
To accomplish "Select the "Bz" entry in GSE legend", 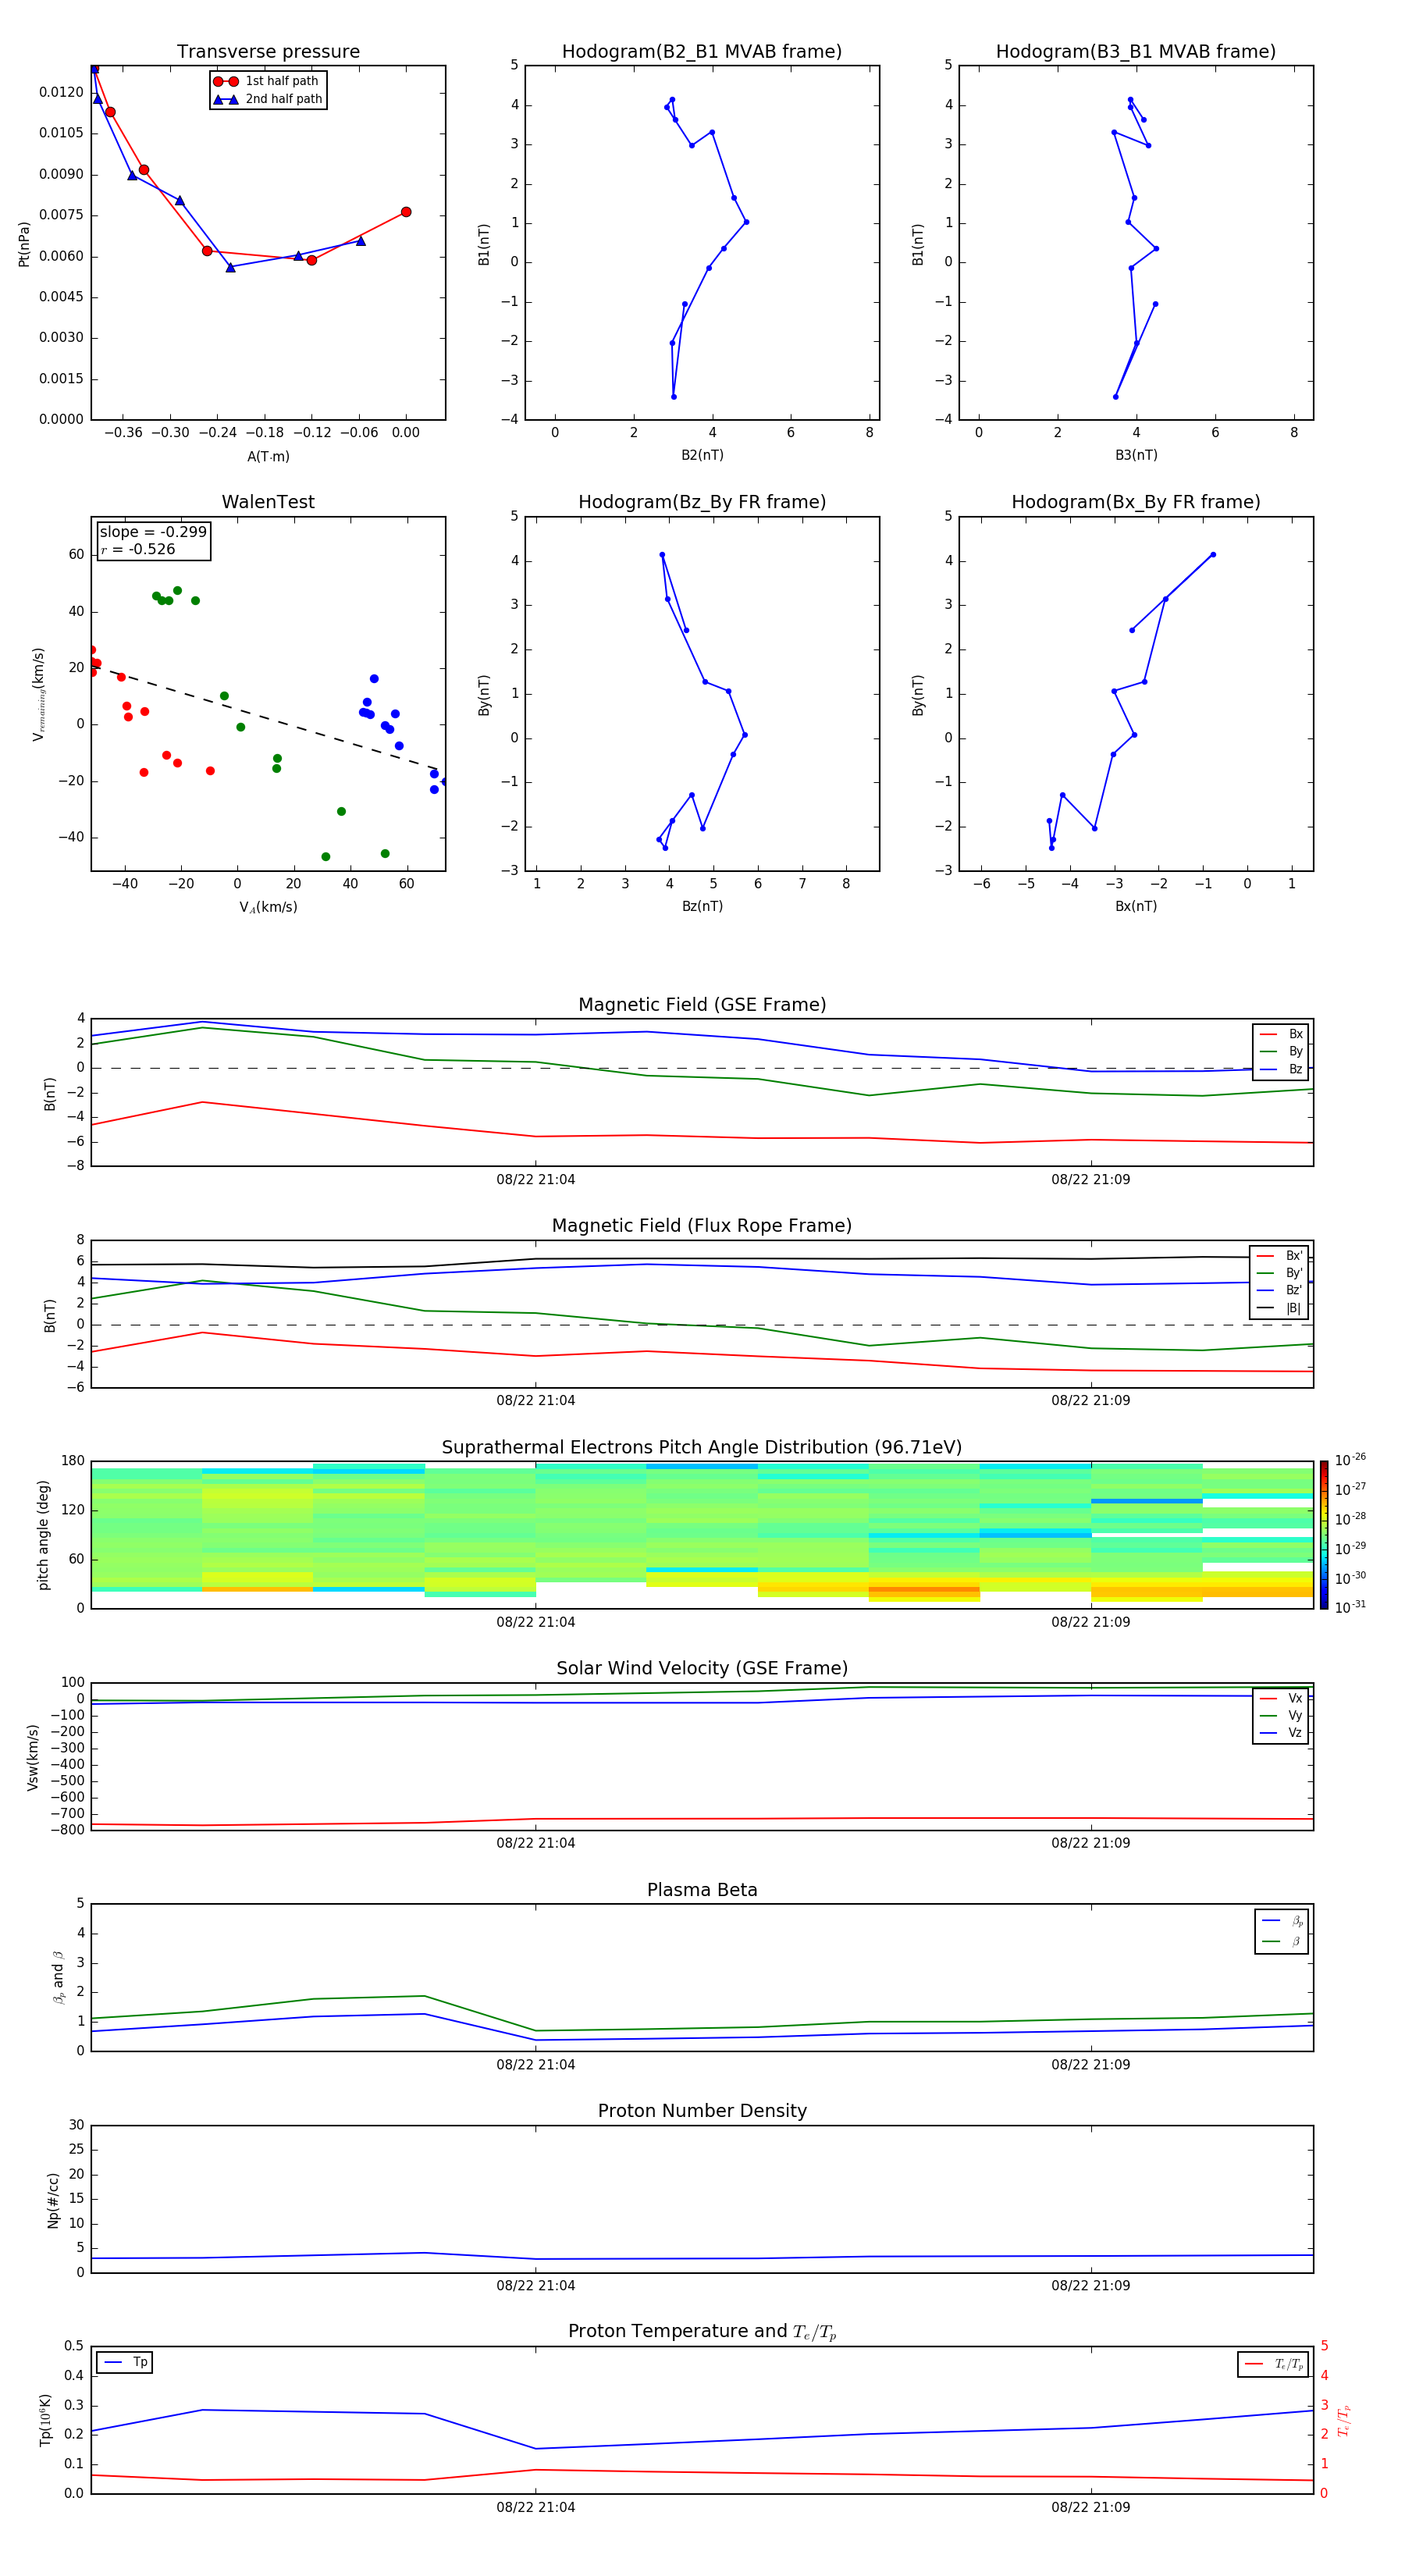I will (x=1281, y=1069).
